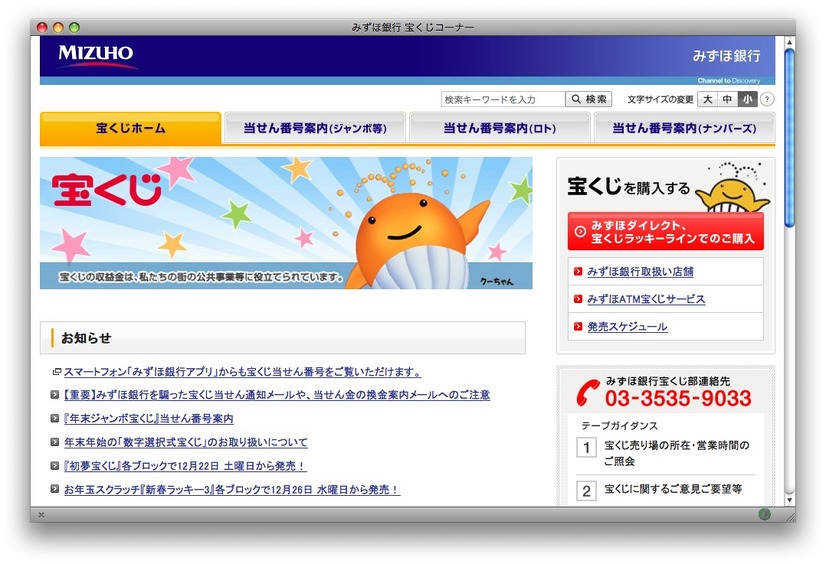Click the blue vertical scrollbar thumb
The width and height of the screenshot is (826, 564).
coord(789,138)
